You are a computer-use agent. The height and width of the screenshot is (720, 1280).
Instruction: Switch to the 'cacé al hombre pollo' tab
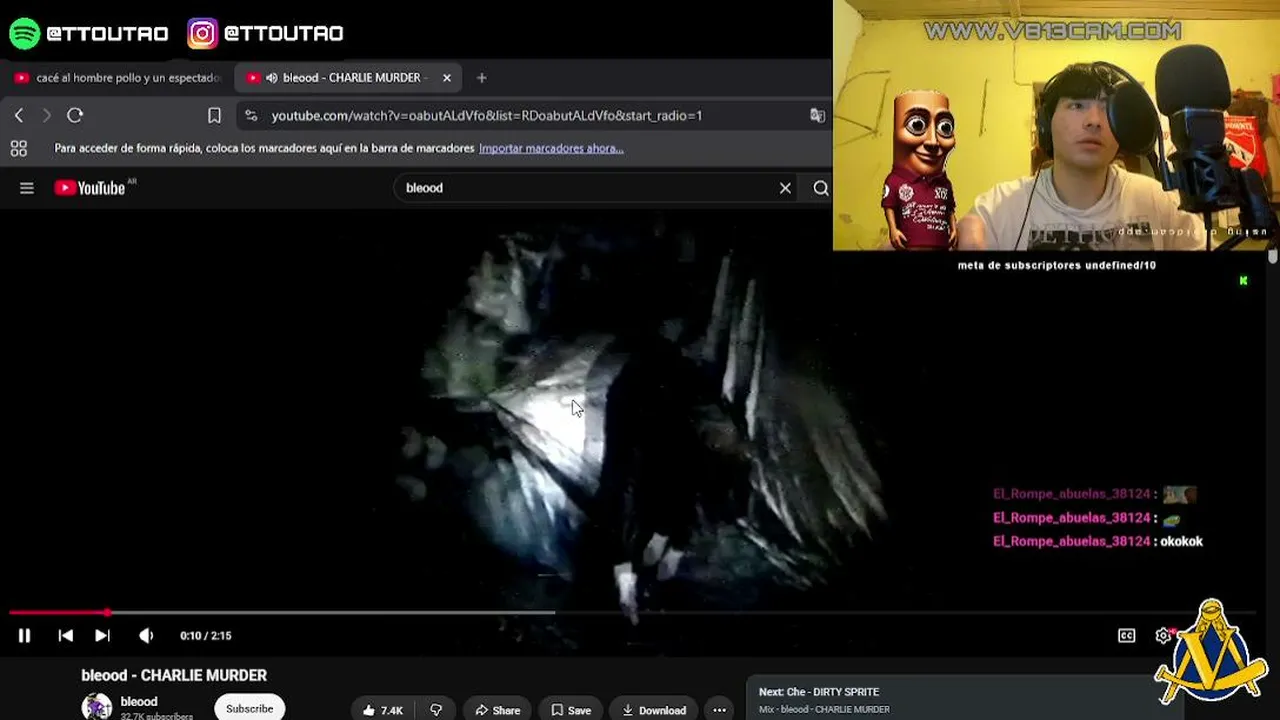point(118,77)
